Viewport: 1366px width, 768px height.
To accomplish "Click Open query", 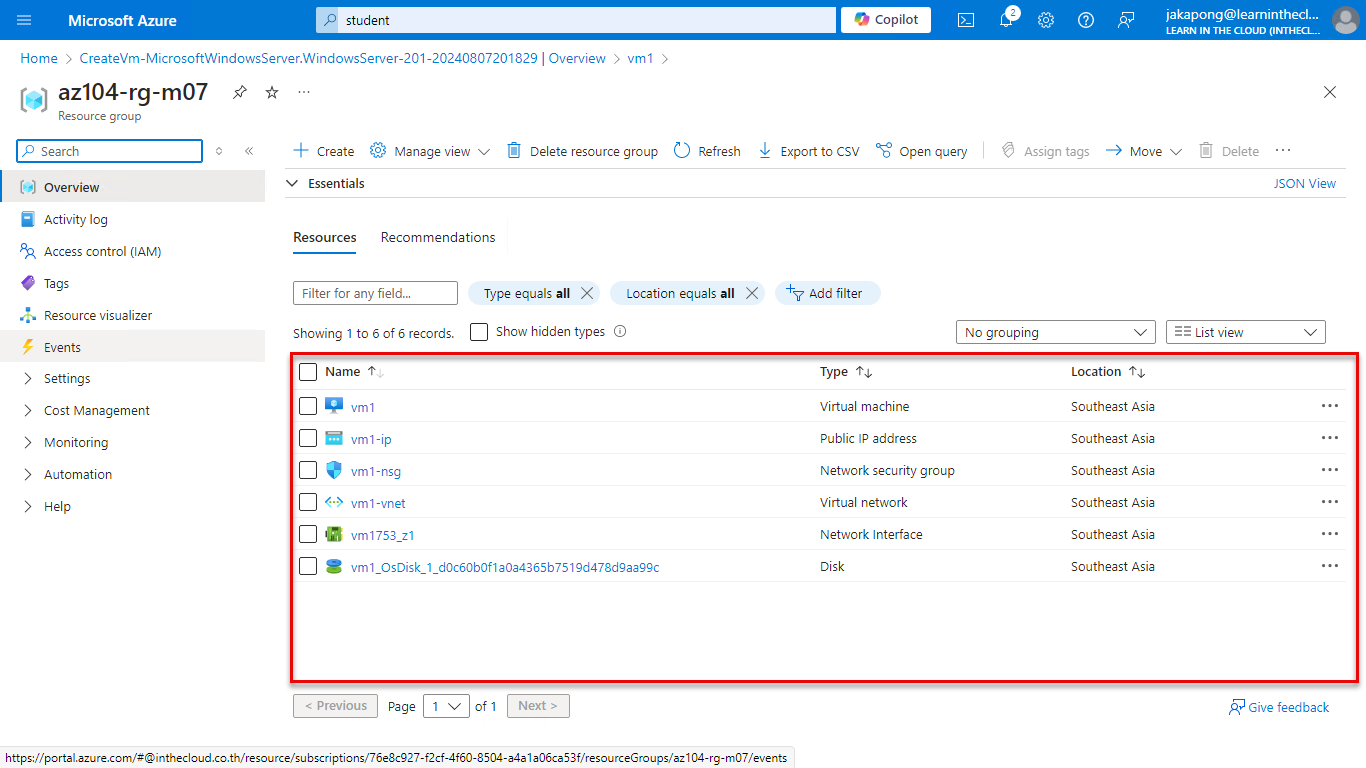I will [x=921, y=151].
